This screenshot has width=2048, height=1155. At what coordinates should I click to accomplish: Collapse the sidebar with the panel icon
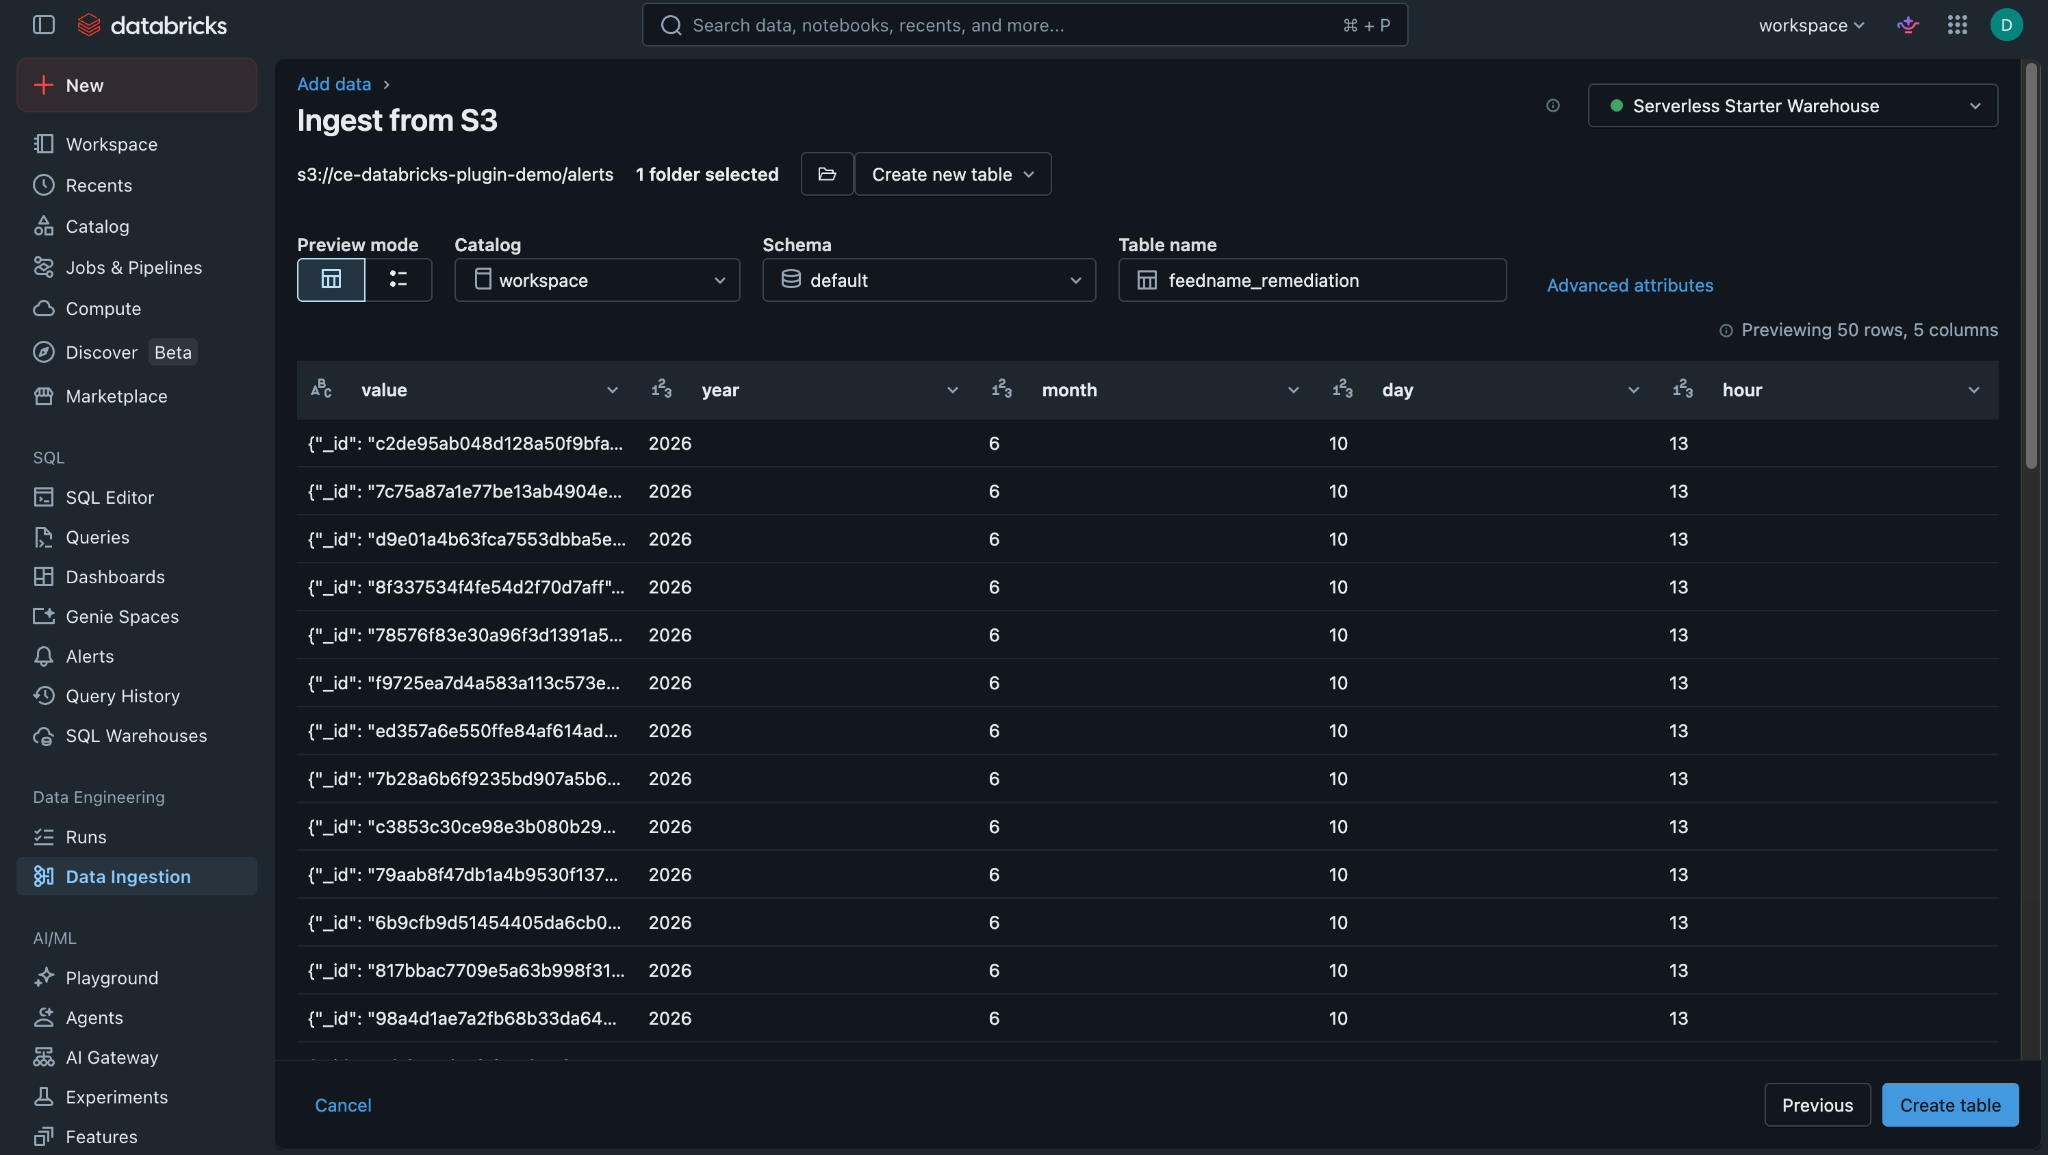[44, 25]
